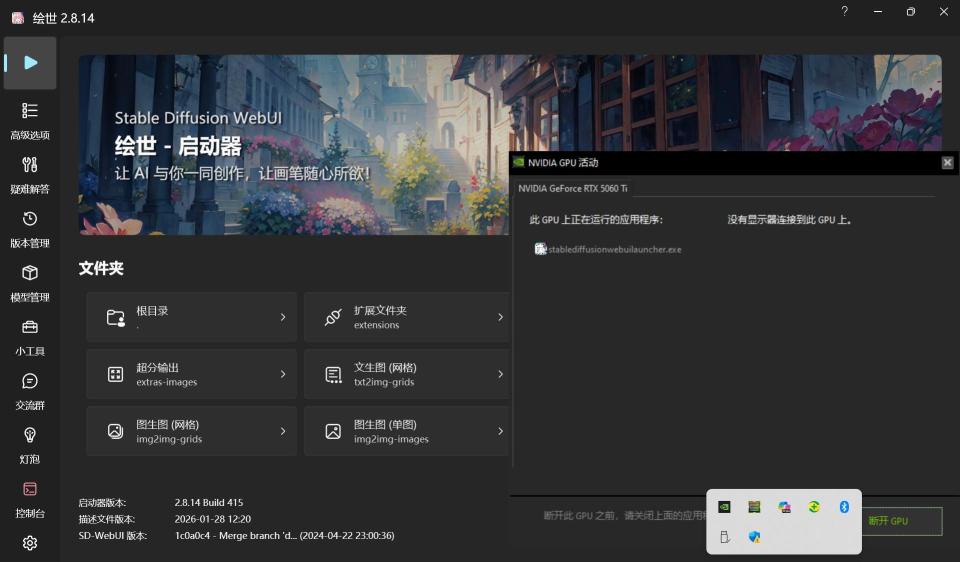960x562 pixels.
Task: Click the 2026-01-28 12:20 description date
Action: (x=212, y=519)
